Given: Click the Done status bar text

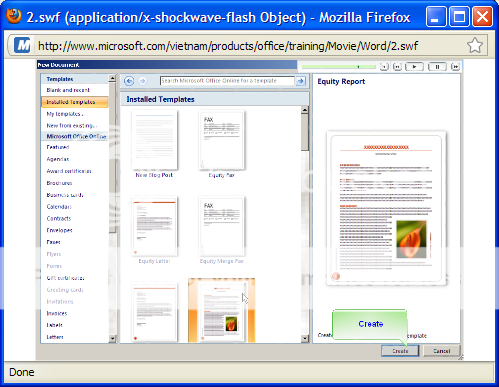Looking at the screenshot, I should [22, 372].
